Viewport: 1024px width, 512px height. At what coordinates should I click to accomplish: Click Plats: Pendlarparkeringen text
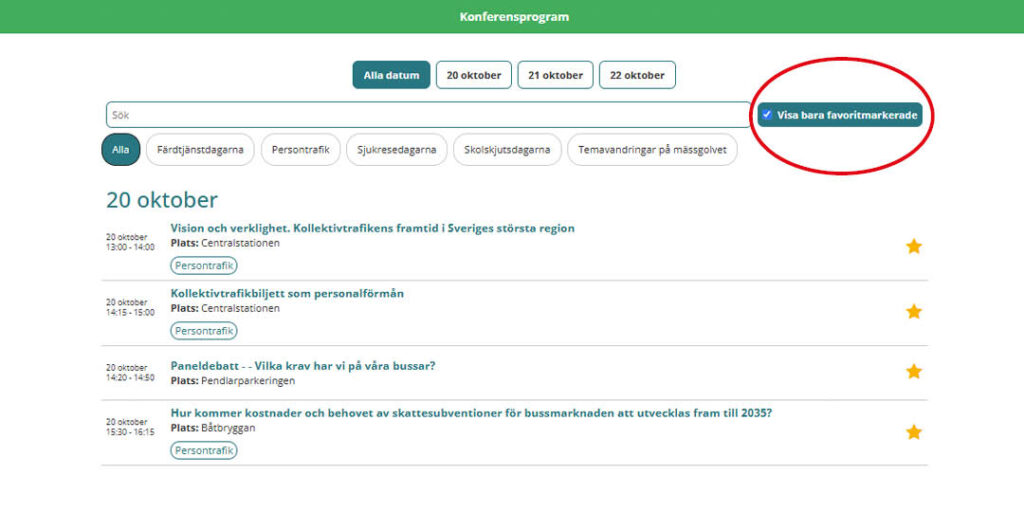pos(232,380)
